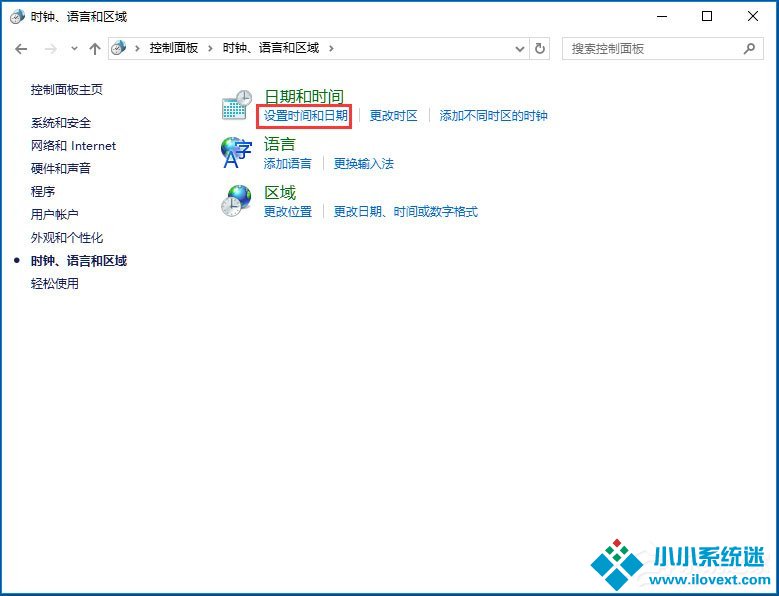Go to 网络和 Internet category
The image size is (779, 596).
(74, 146)
